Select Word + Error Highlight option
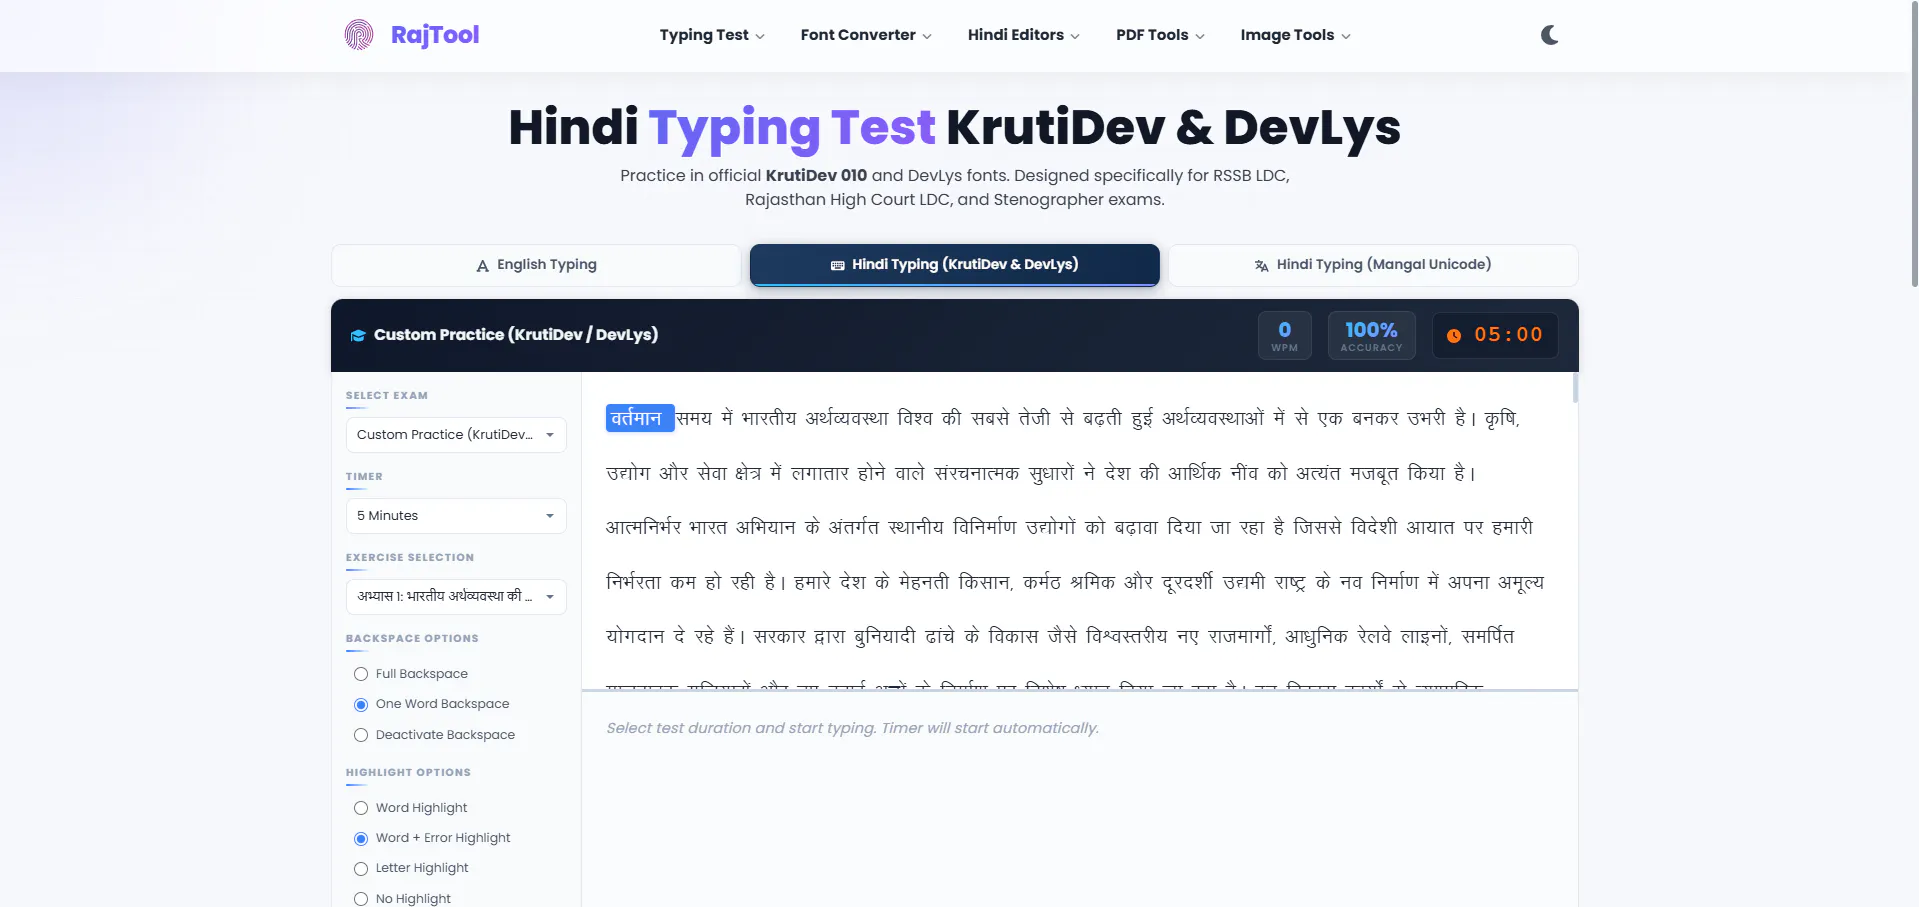This screenshot has width=1919, height=907. (361, 839)
